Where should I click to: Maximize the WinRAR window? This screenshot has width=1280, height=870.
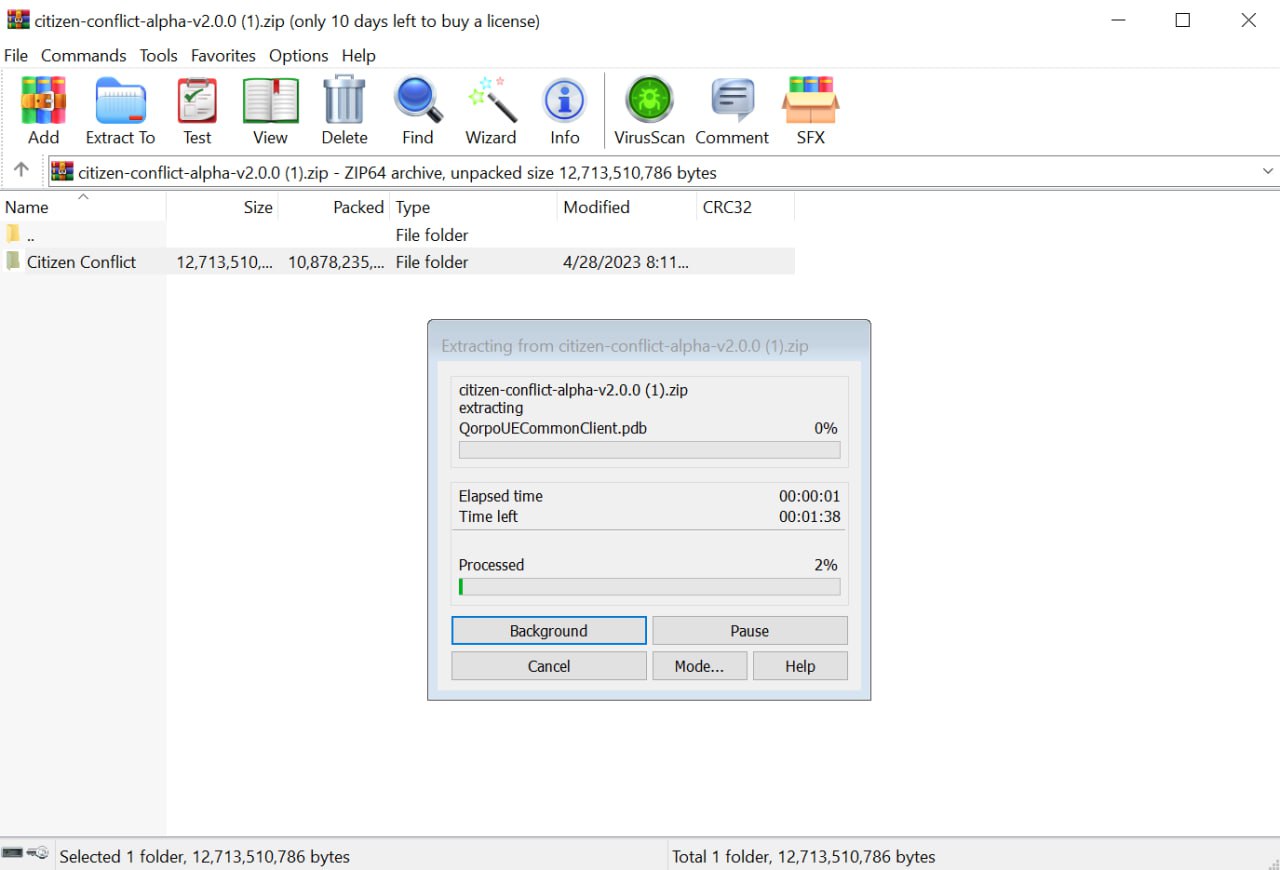[x=1183, y=20]
